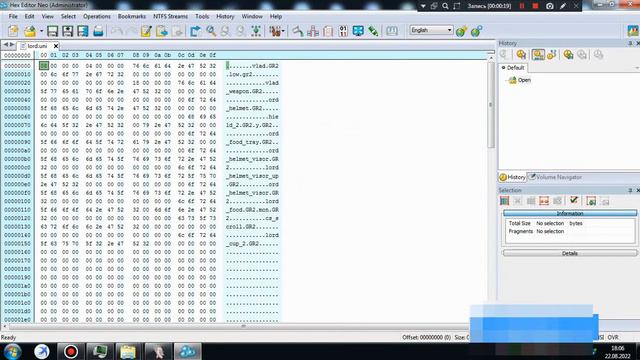Image resolution: width=640 pixels, height=360 pixels.
Task: Click the Open file folder icon
Action: coord(30,31)
